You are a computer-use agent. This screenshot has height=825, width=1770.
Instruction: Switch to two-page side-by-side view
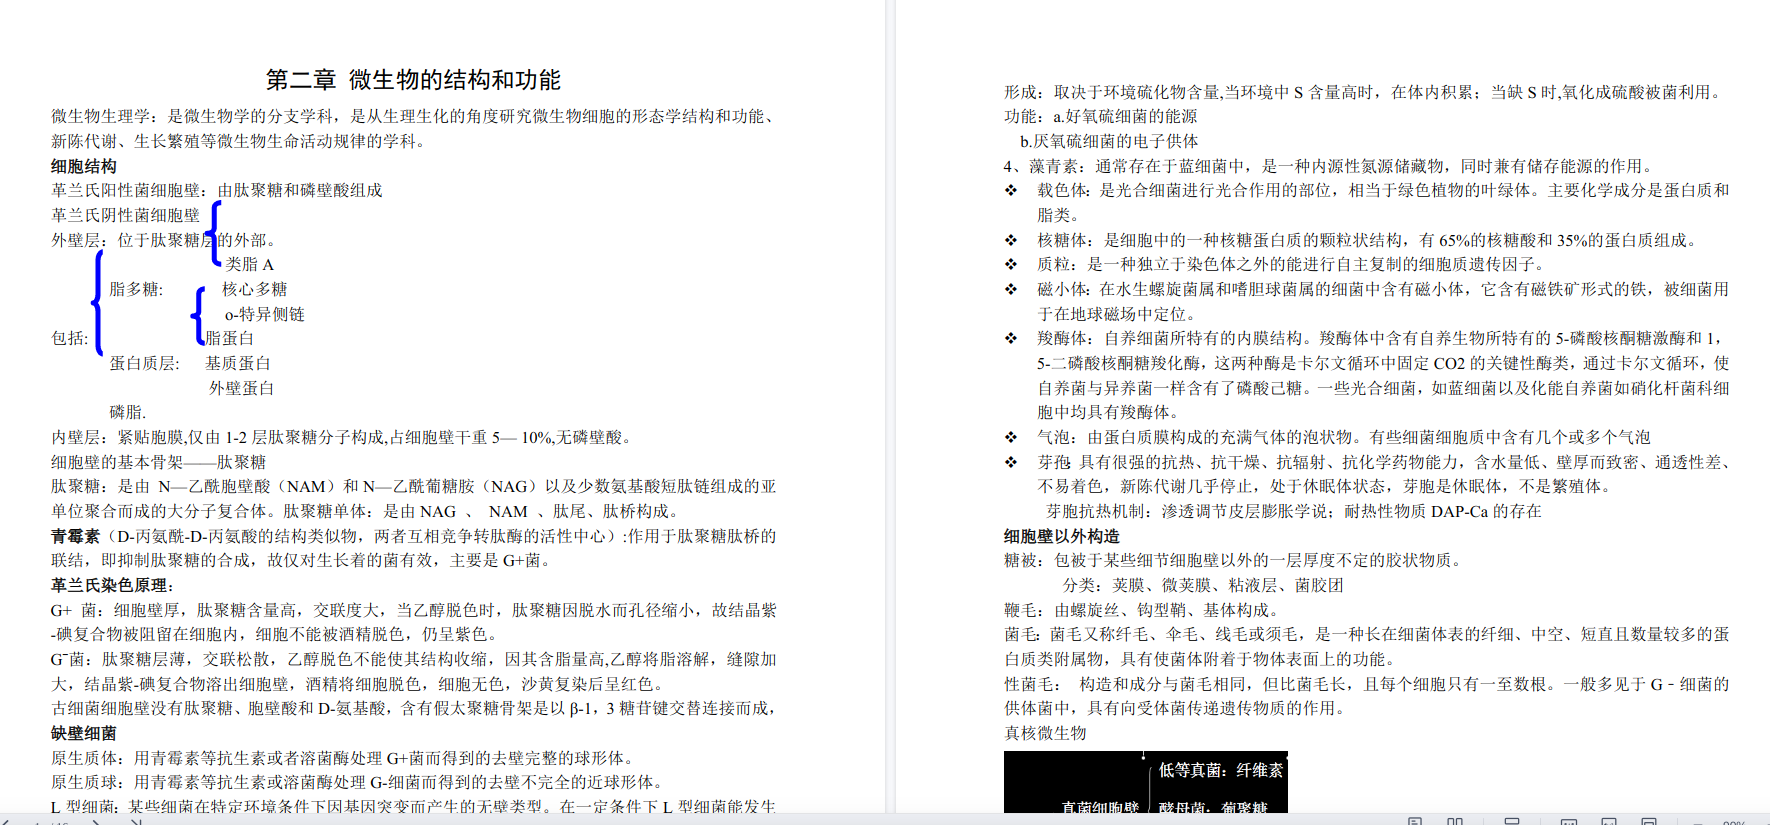pos(1455,822)
